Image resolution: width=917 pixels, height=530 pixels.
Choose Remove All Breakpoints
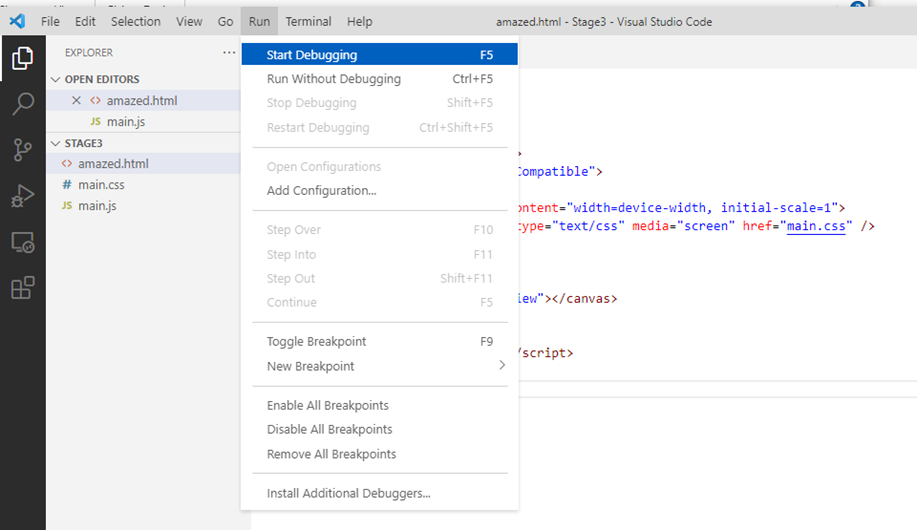pos(380,454)
